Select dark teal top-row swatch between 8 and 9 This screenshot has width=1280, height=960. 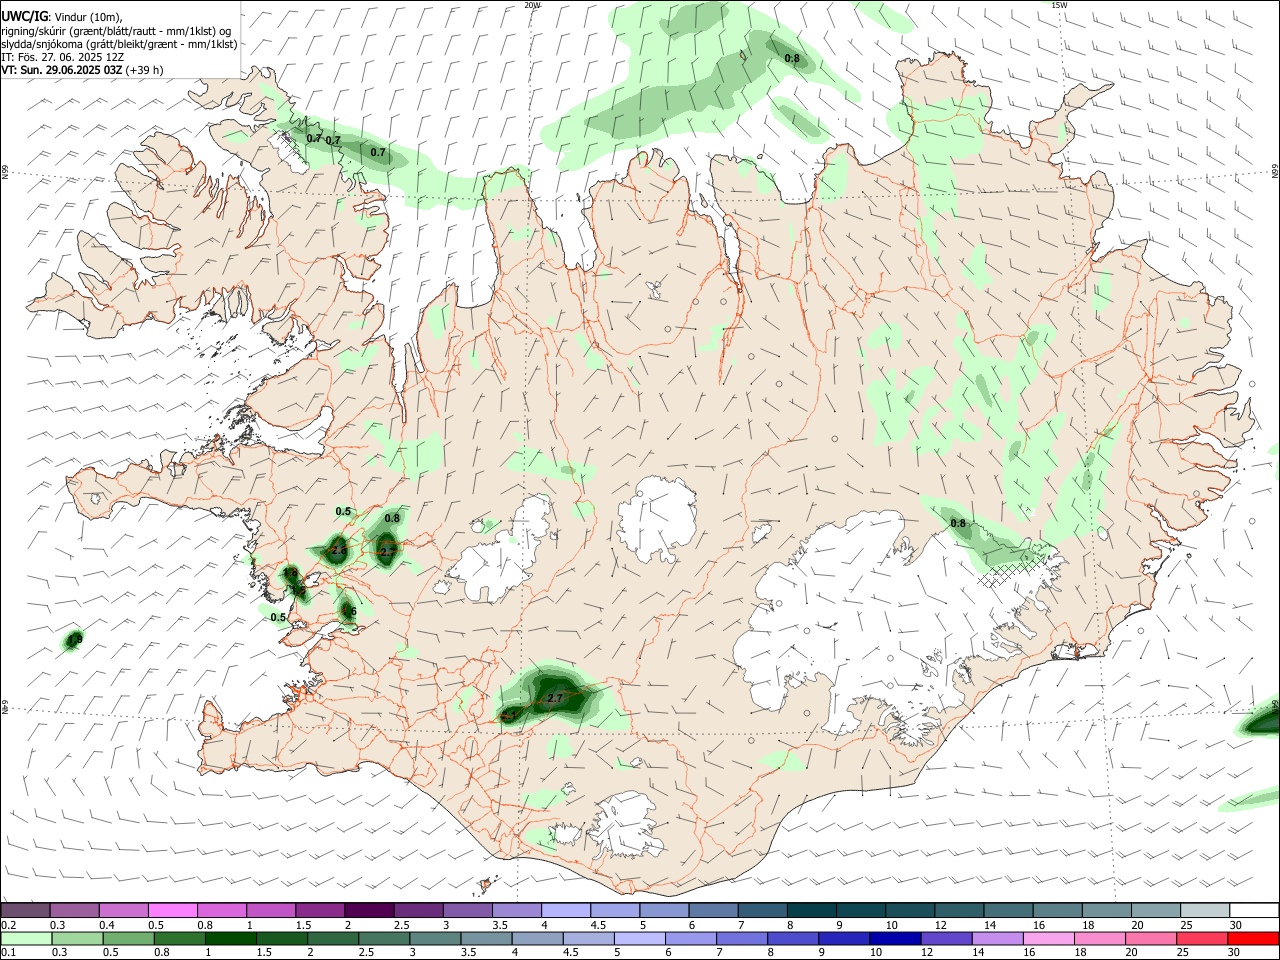(811, 910)
